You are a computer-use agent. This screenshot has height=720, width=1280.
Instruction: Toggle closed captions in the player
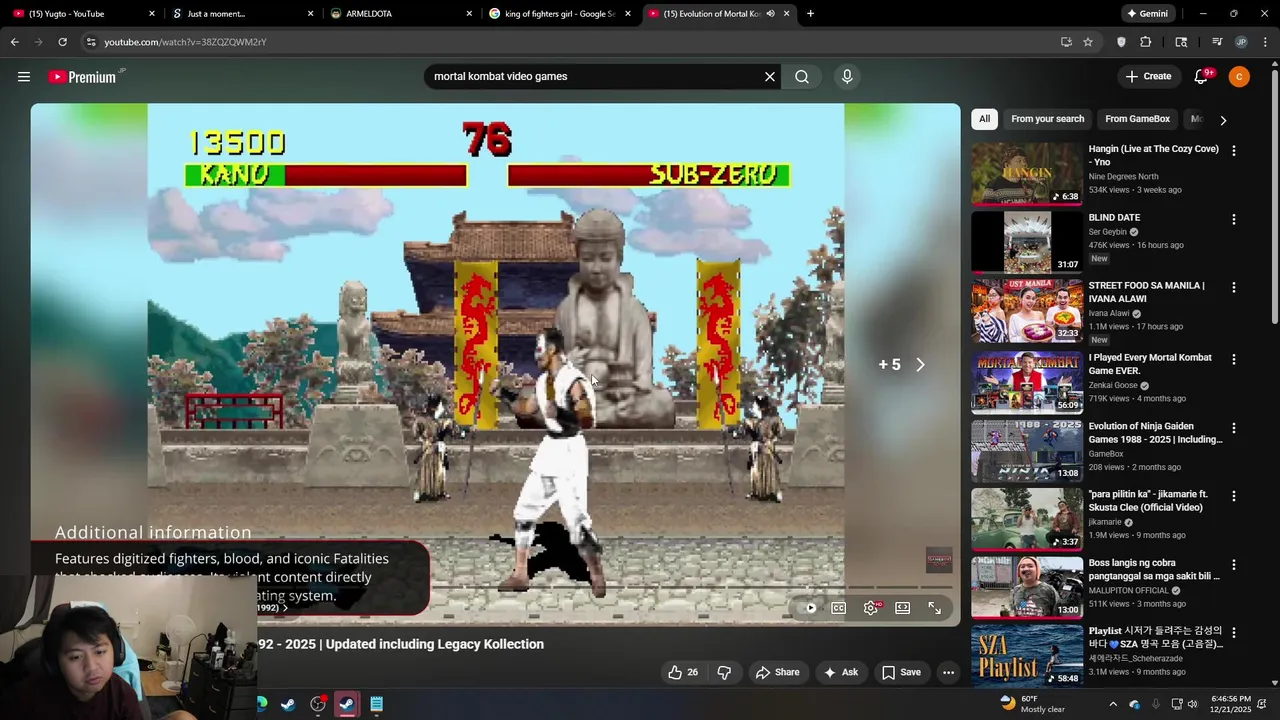click(839, 608)
